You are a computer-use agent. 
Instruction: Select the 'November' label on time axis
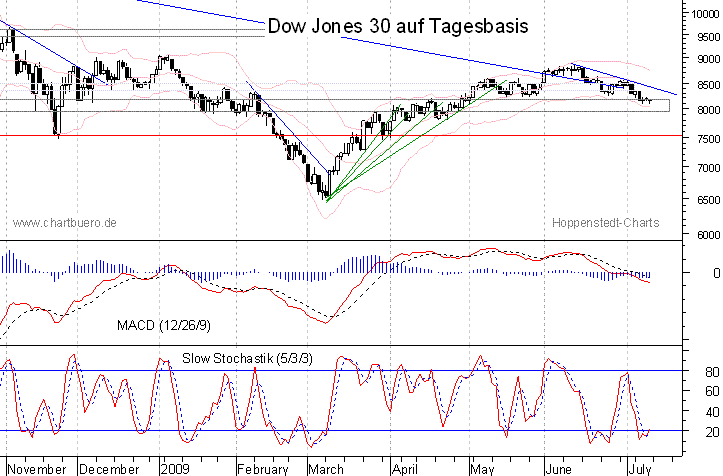(x=37, y=470)
